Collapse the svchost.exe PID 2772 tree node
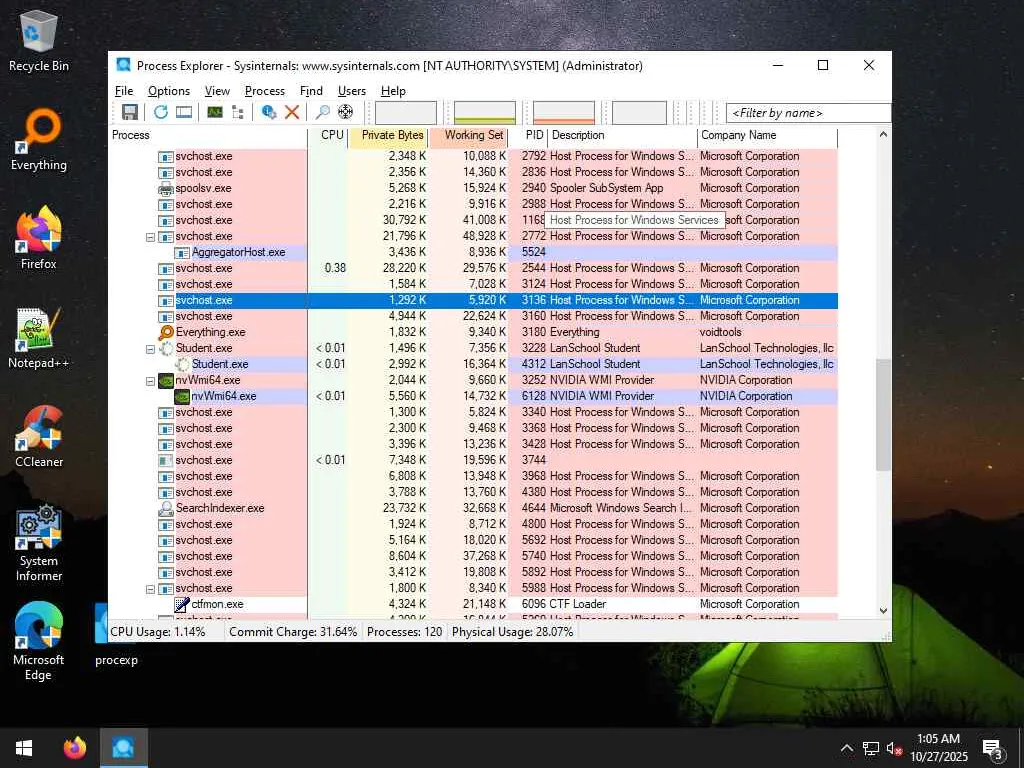This screenshot has width=1024, height=768. (x=150, y=237)
